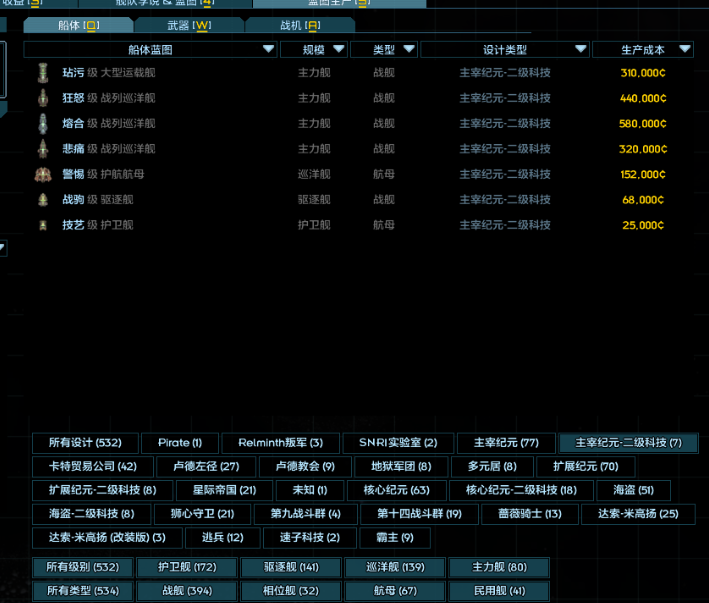Click the 熔合 battlecruiser ship icon
The height and width of the screenshot is (603, 709).
click(43, 123)
